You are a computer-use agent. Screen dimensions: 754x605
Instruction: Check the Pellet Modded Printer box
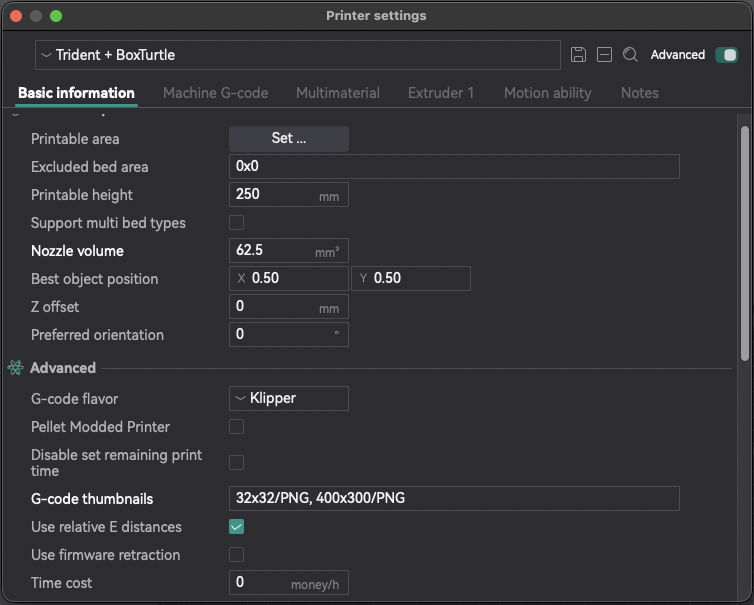click(x=236, y=427)
